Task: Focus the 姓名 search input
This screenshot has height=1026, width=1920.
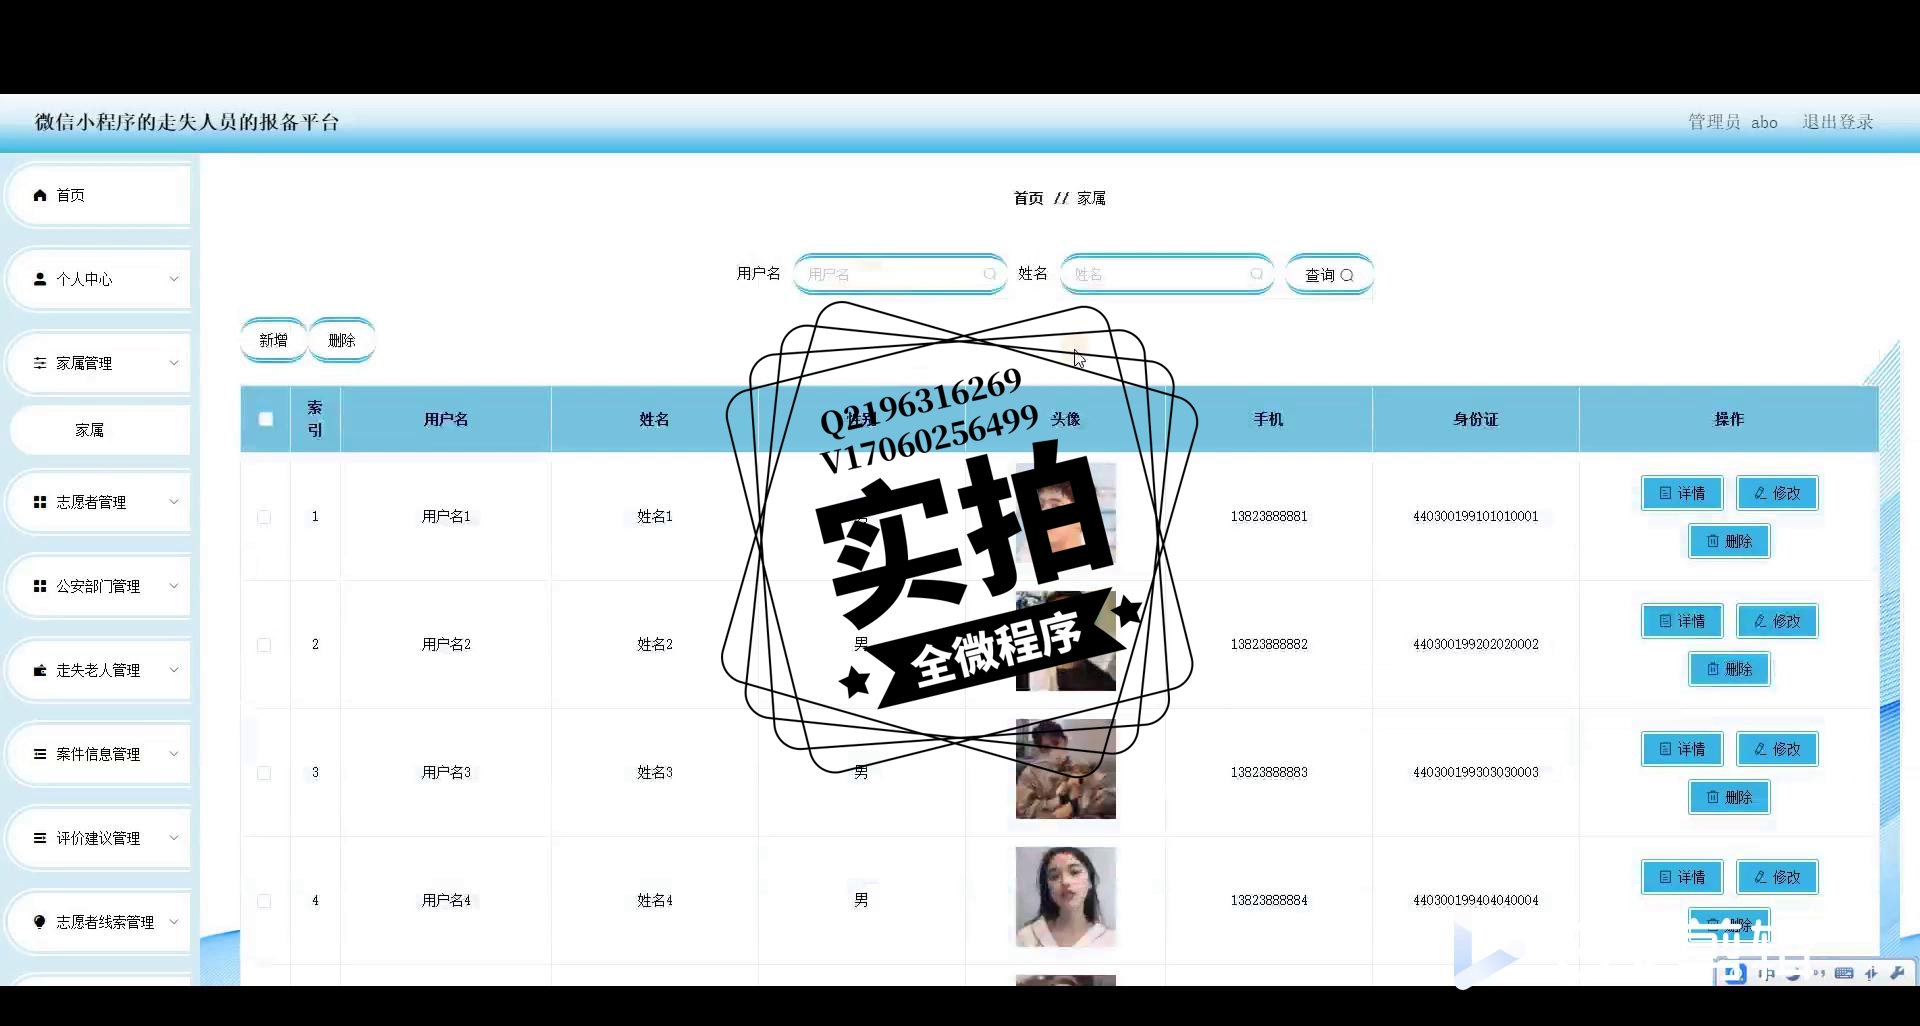Action: coord(1167,274)
